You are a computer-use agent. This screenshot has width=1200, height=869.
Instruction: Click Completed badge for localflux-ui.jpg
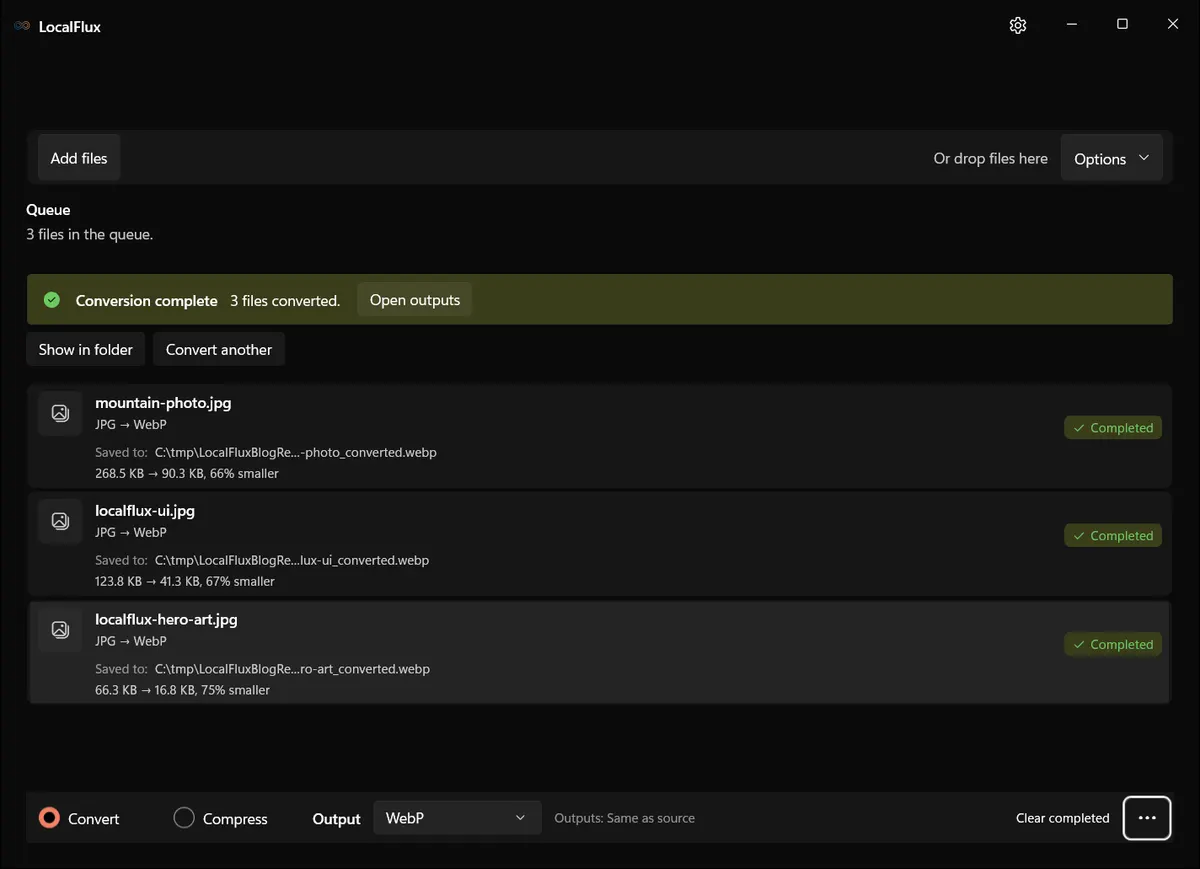[1113, 536]
